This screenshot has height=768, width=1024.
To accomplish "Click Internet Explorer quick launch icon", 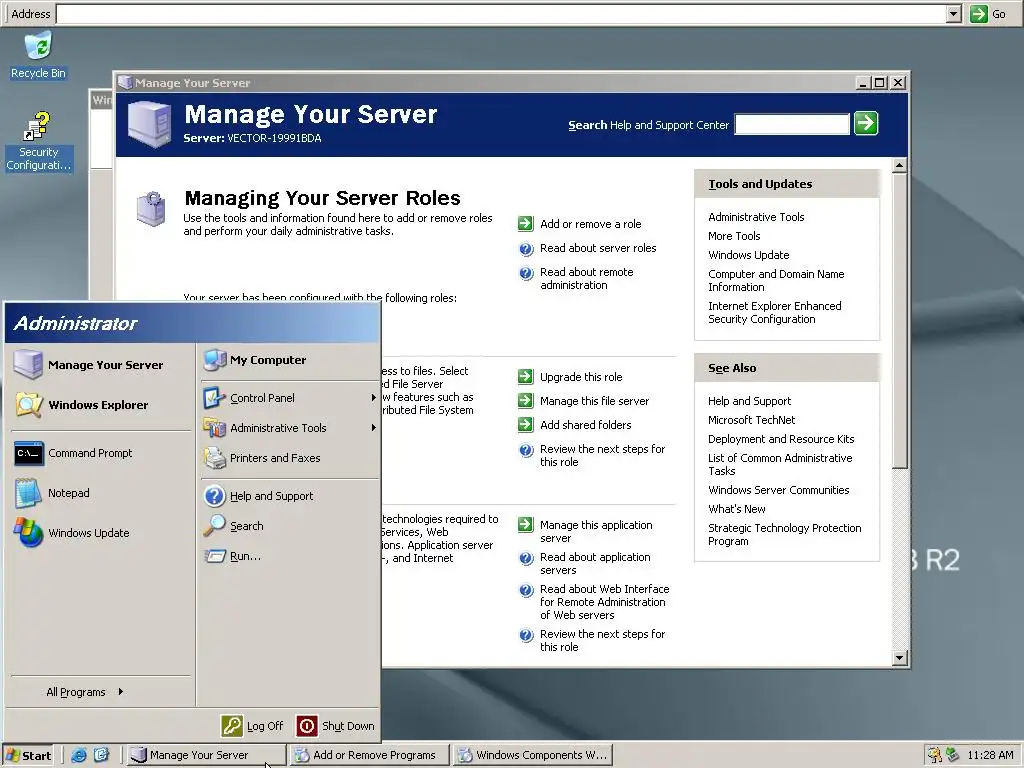I will click(x=79, y=755).
